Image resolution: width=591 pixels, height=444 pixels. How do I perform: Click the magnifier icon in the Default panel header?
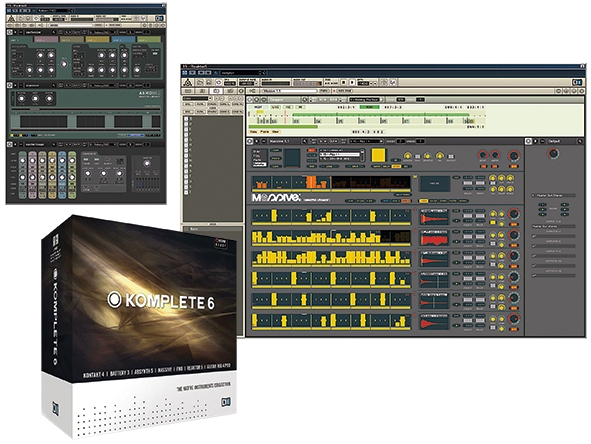click(580, 141)
